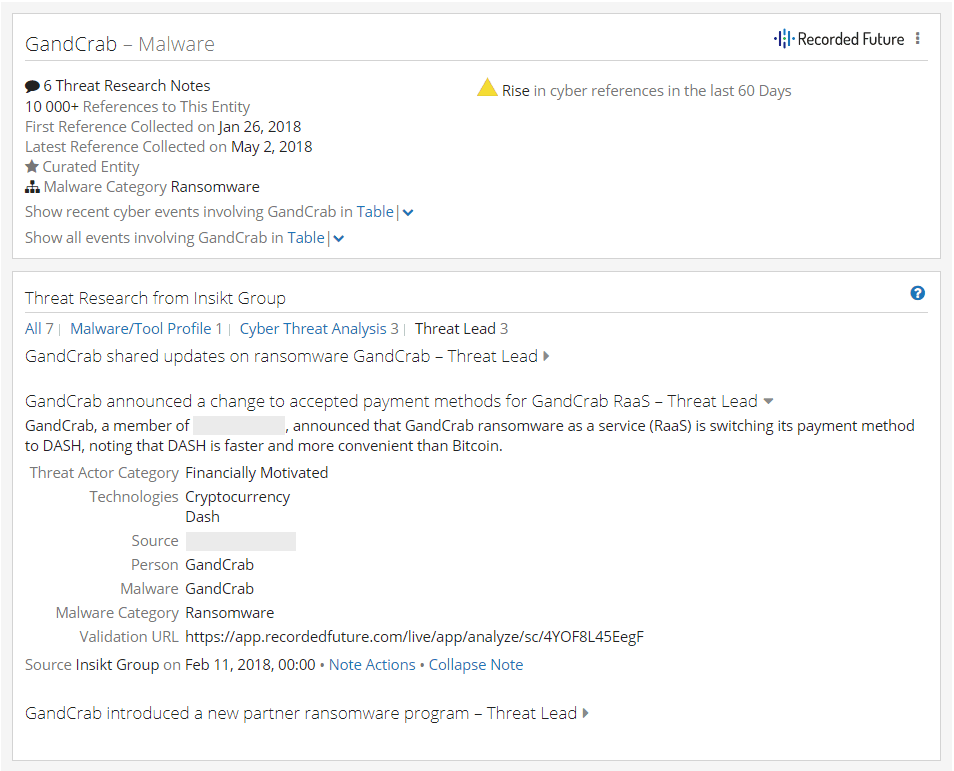Click the Person value 'GandCrab'
954x771 pixels.
[x=220, y=565]
